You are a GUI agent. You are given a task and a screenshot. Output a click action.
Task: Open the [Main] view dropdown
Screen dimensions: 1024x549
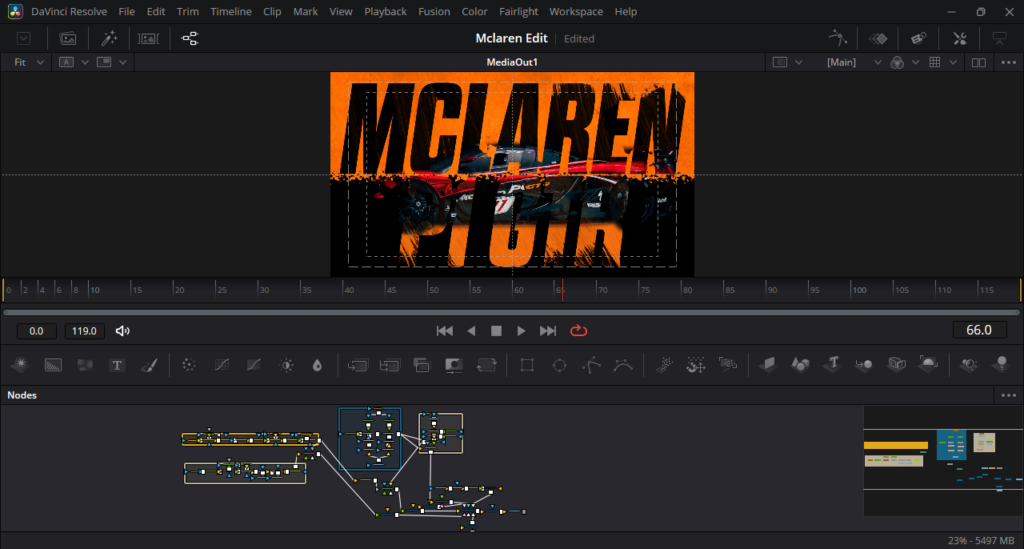[x=854, y=62]
